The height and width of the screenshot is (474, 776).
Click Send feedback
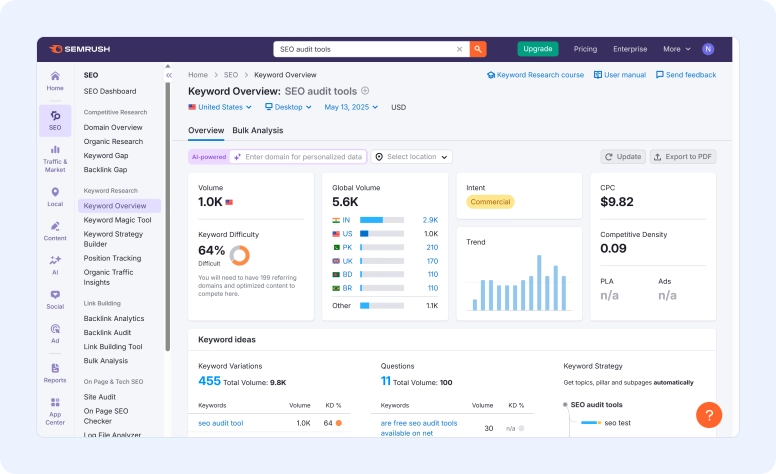[686, 75]
